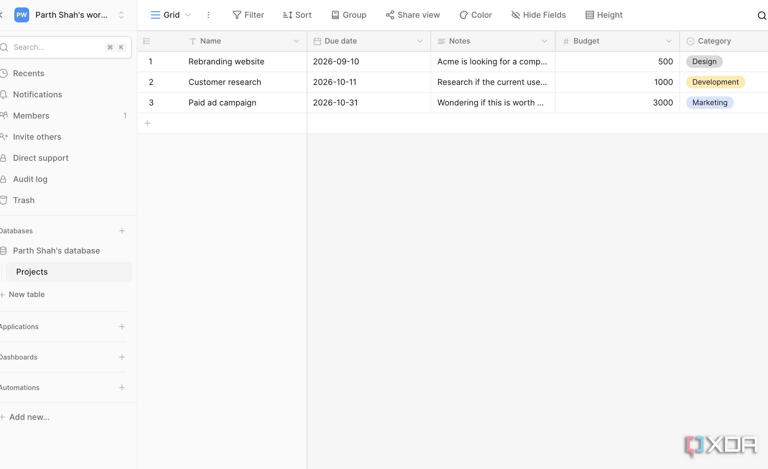Viewport: 768px width, 469px height.
Task: Select row number 2
Action: click(151, 82)
